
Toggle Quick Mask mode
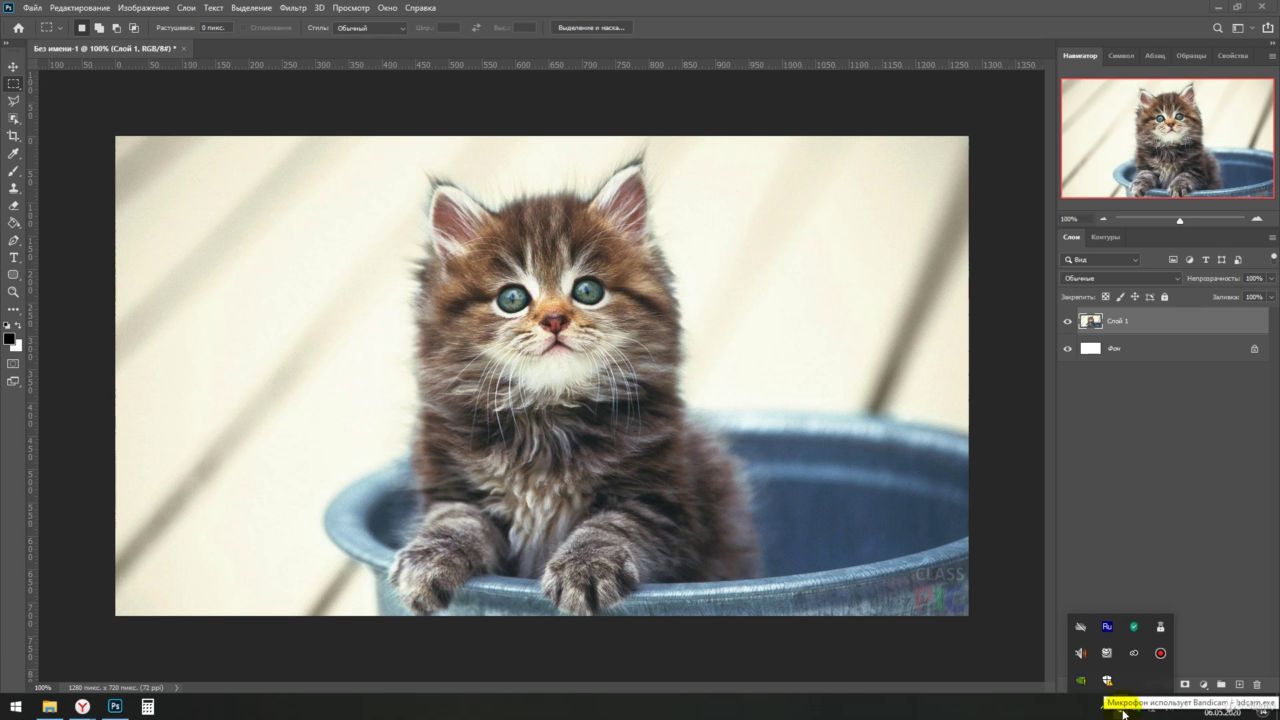[x=13, y=364]
